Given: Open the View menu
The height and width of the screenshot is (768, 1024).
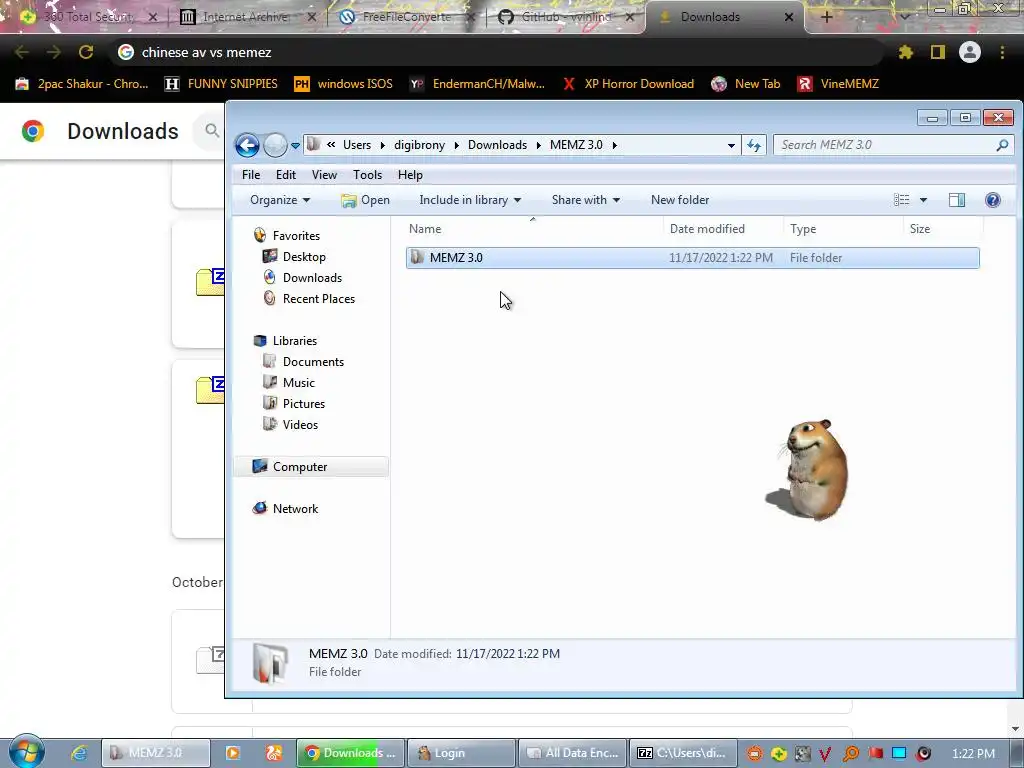Looking at the screenshot, I should pyautogui.click(x=324, y=175).
